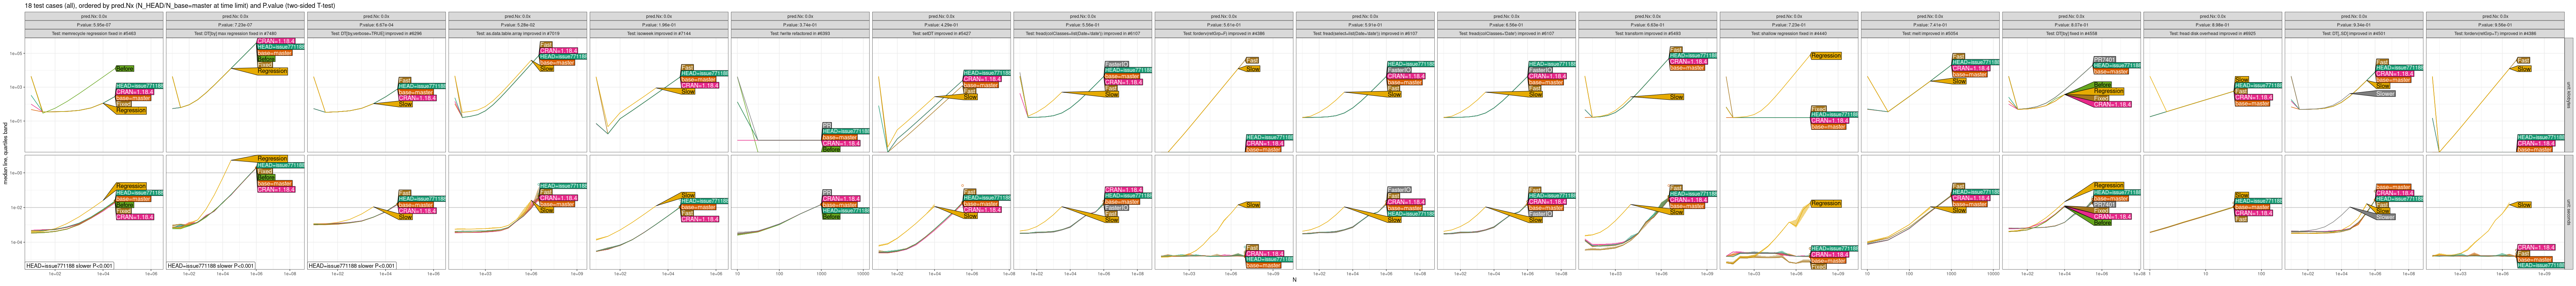
Task: Click green "Before" label in memrecycle kilobytes plot
Action: (x=125, y=69)
